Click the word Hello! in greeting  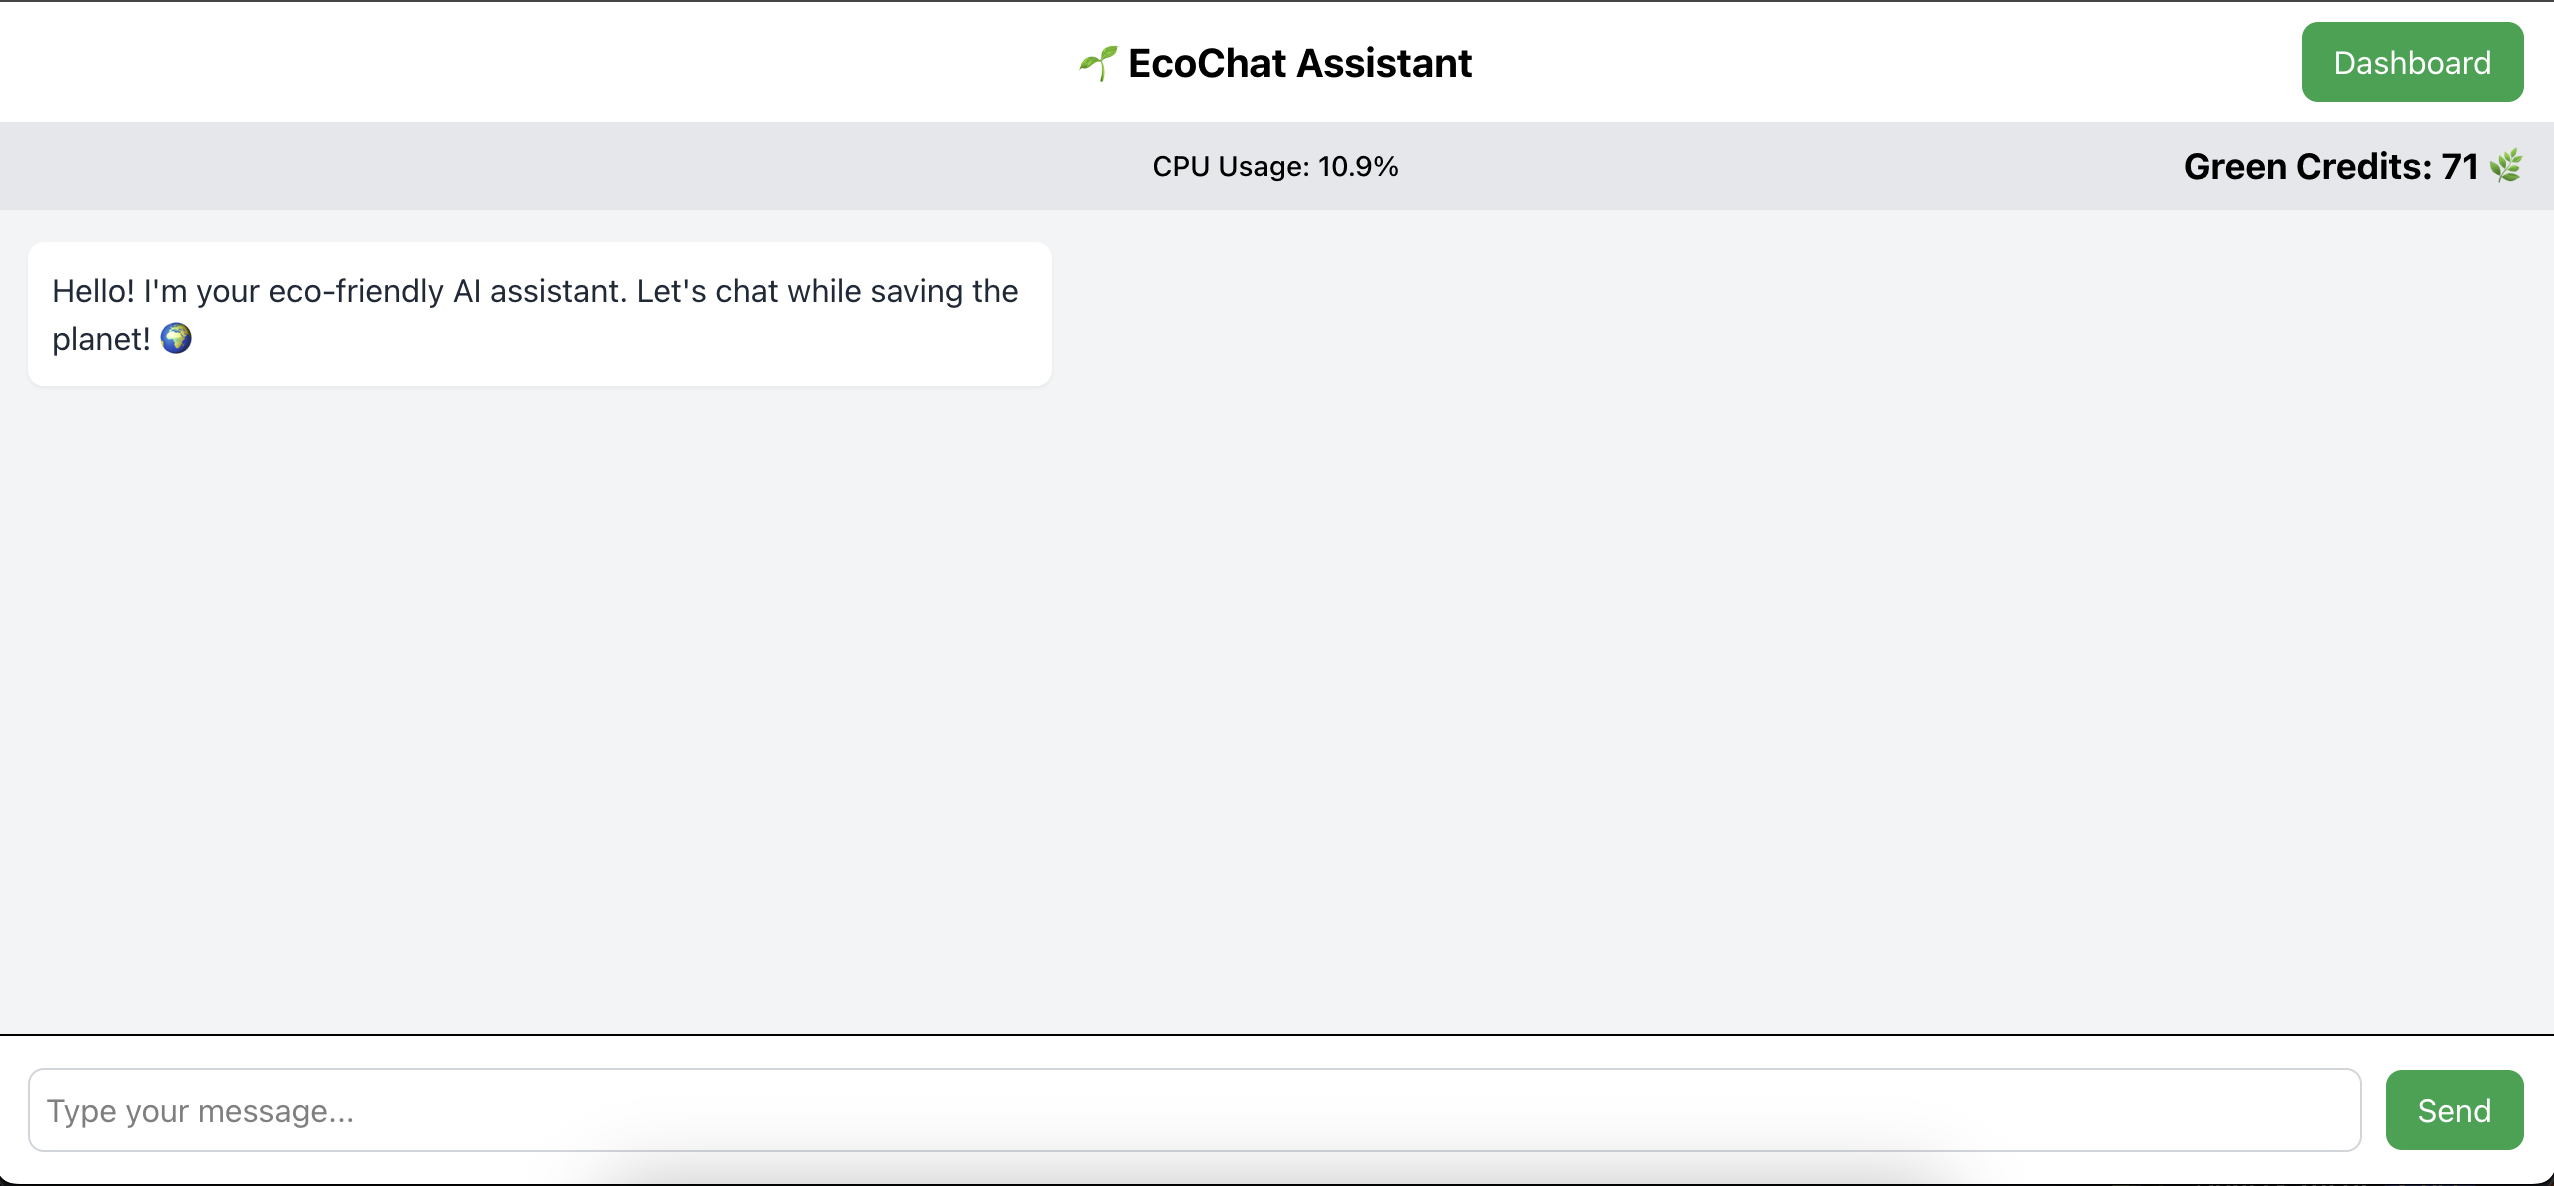coord(93,291)
